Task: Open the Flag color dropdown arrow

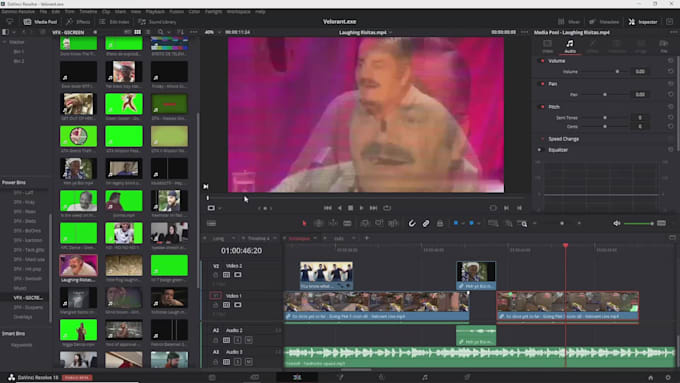Action: tap(462, 223)
